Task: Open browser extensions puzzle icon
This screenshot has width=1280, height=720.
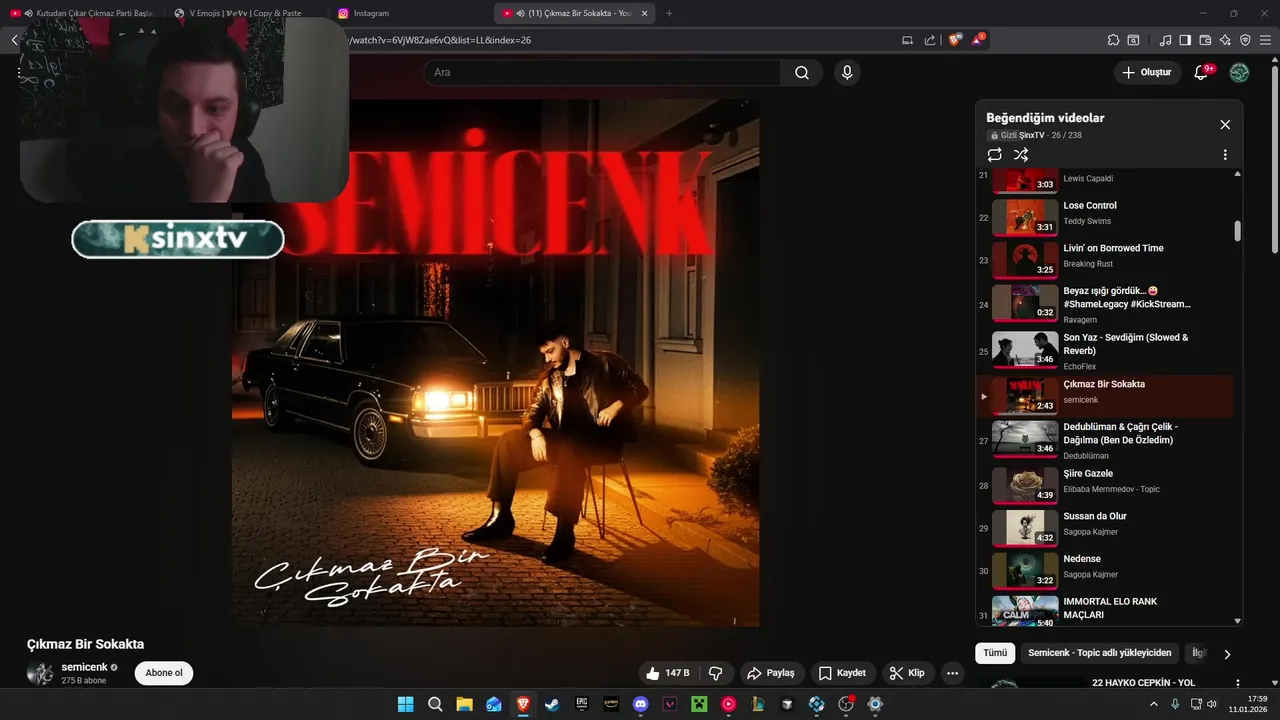Action: (x=1113, y=40)
